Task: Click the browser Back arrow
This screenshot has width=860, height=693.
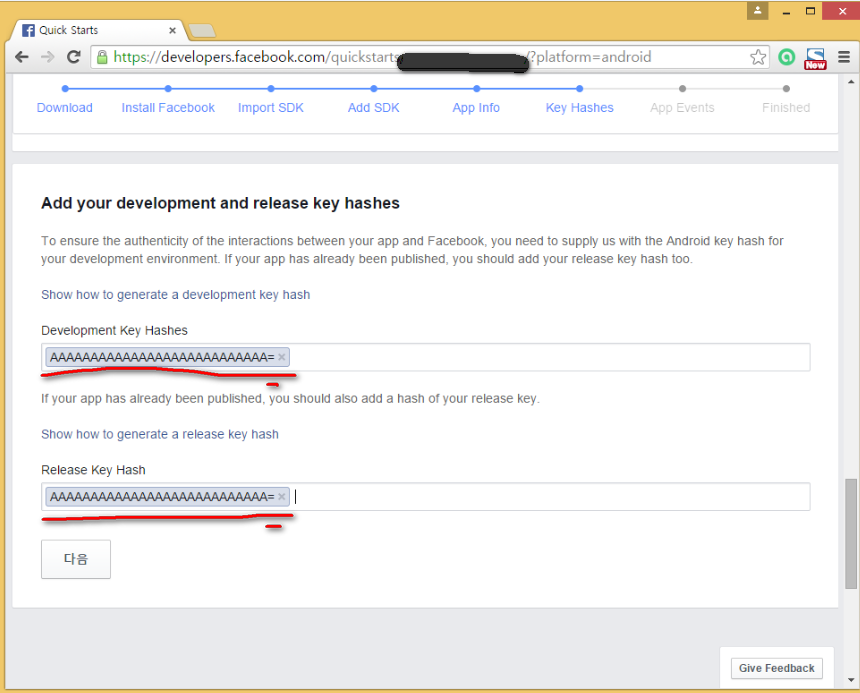Action: tap(22, 57)
